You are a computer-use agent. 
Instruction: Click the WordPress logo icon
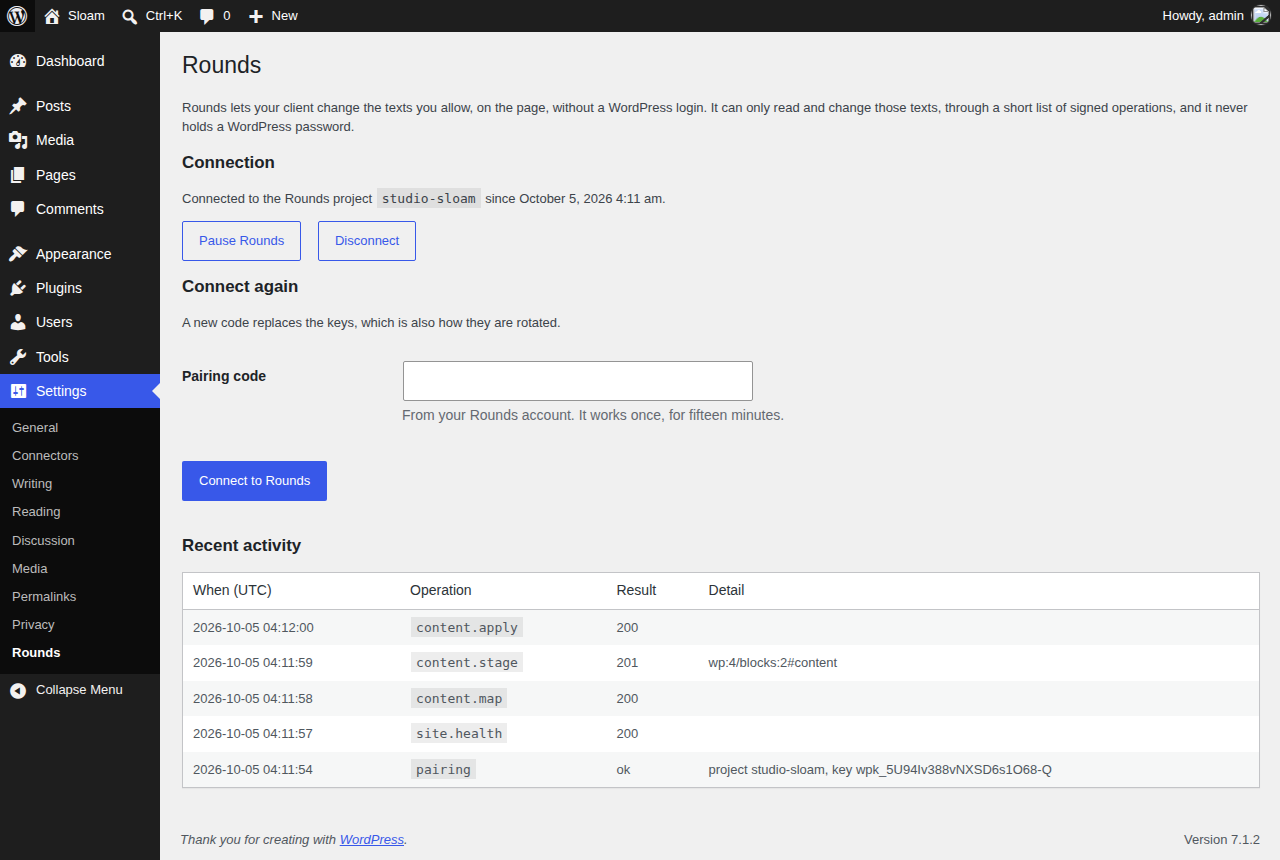[17, 16]
